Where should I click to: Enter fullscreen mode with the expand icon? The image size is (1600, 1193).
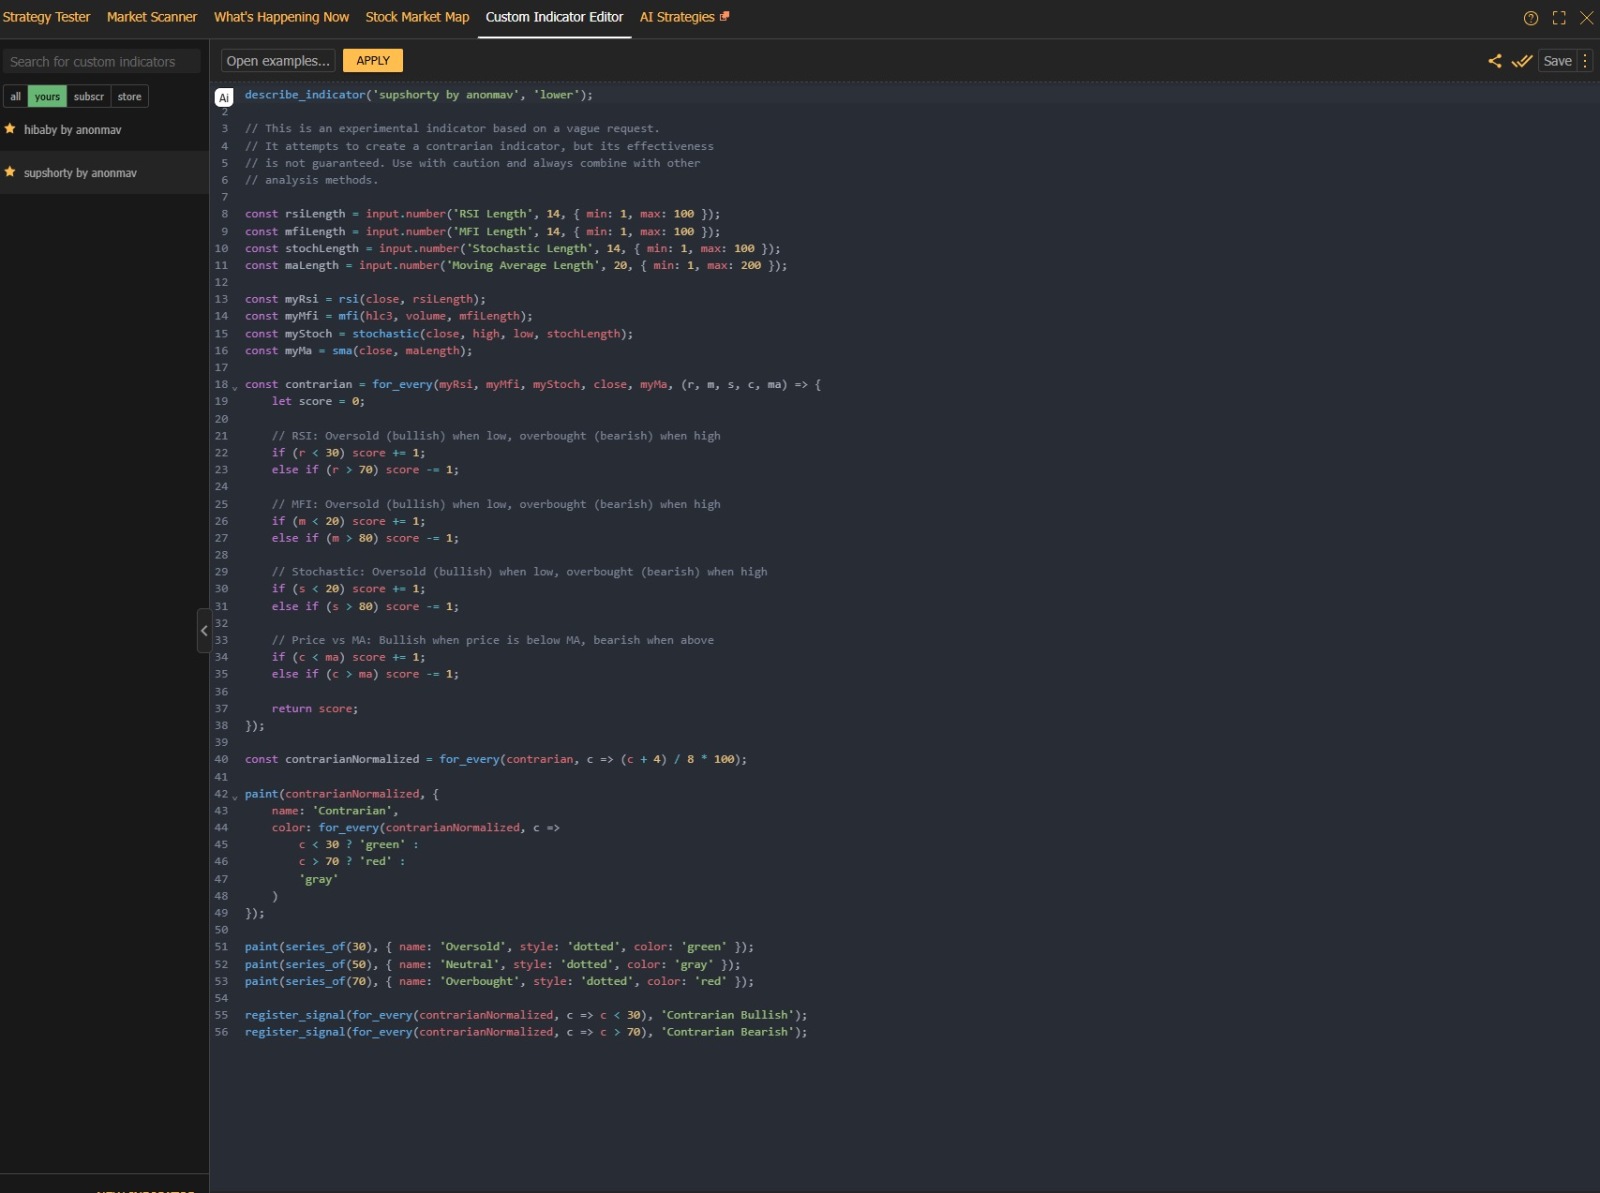[1558, 18]
